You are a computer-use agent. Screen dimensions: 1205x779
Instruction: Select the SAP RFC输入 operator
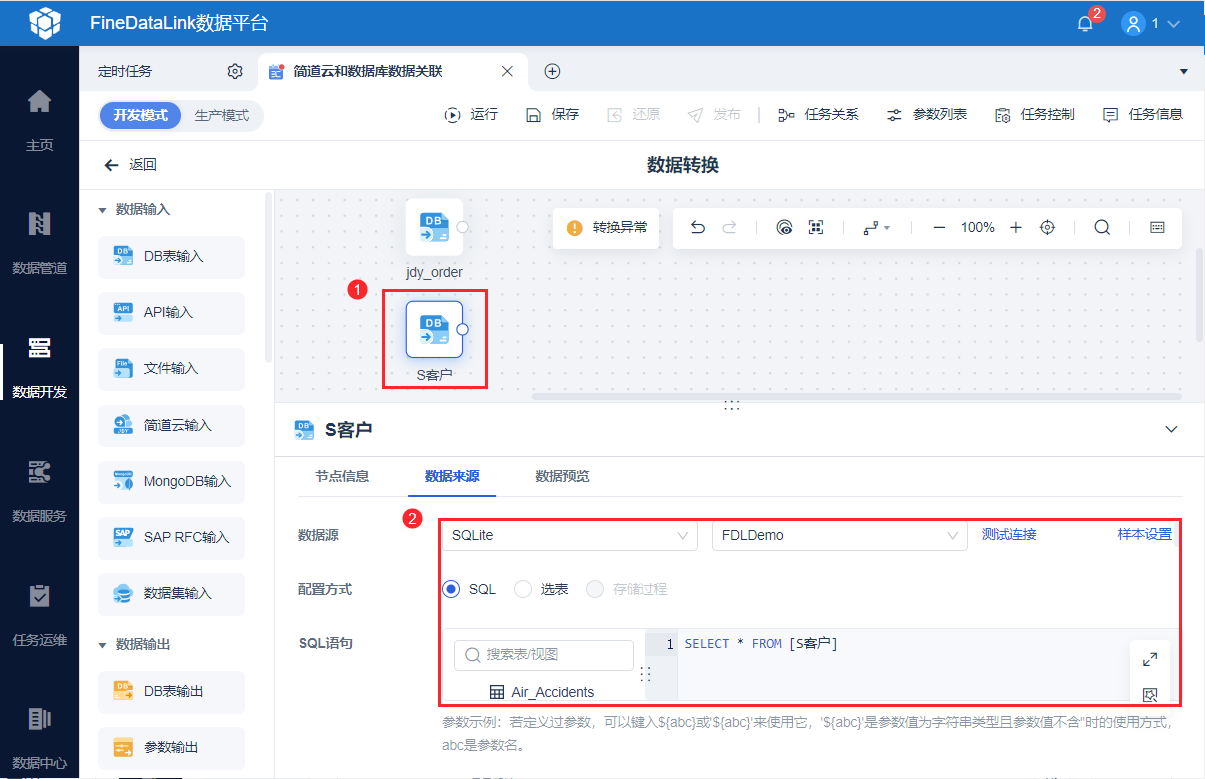click(171, 538)
